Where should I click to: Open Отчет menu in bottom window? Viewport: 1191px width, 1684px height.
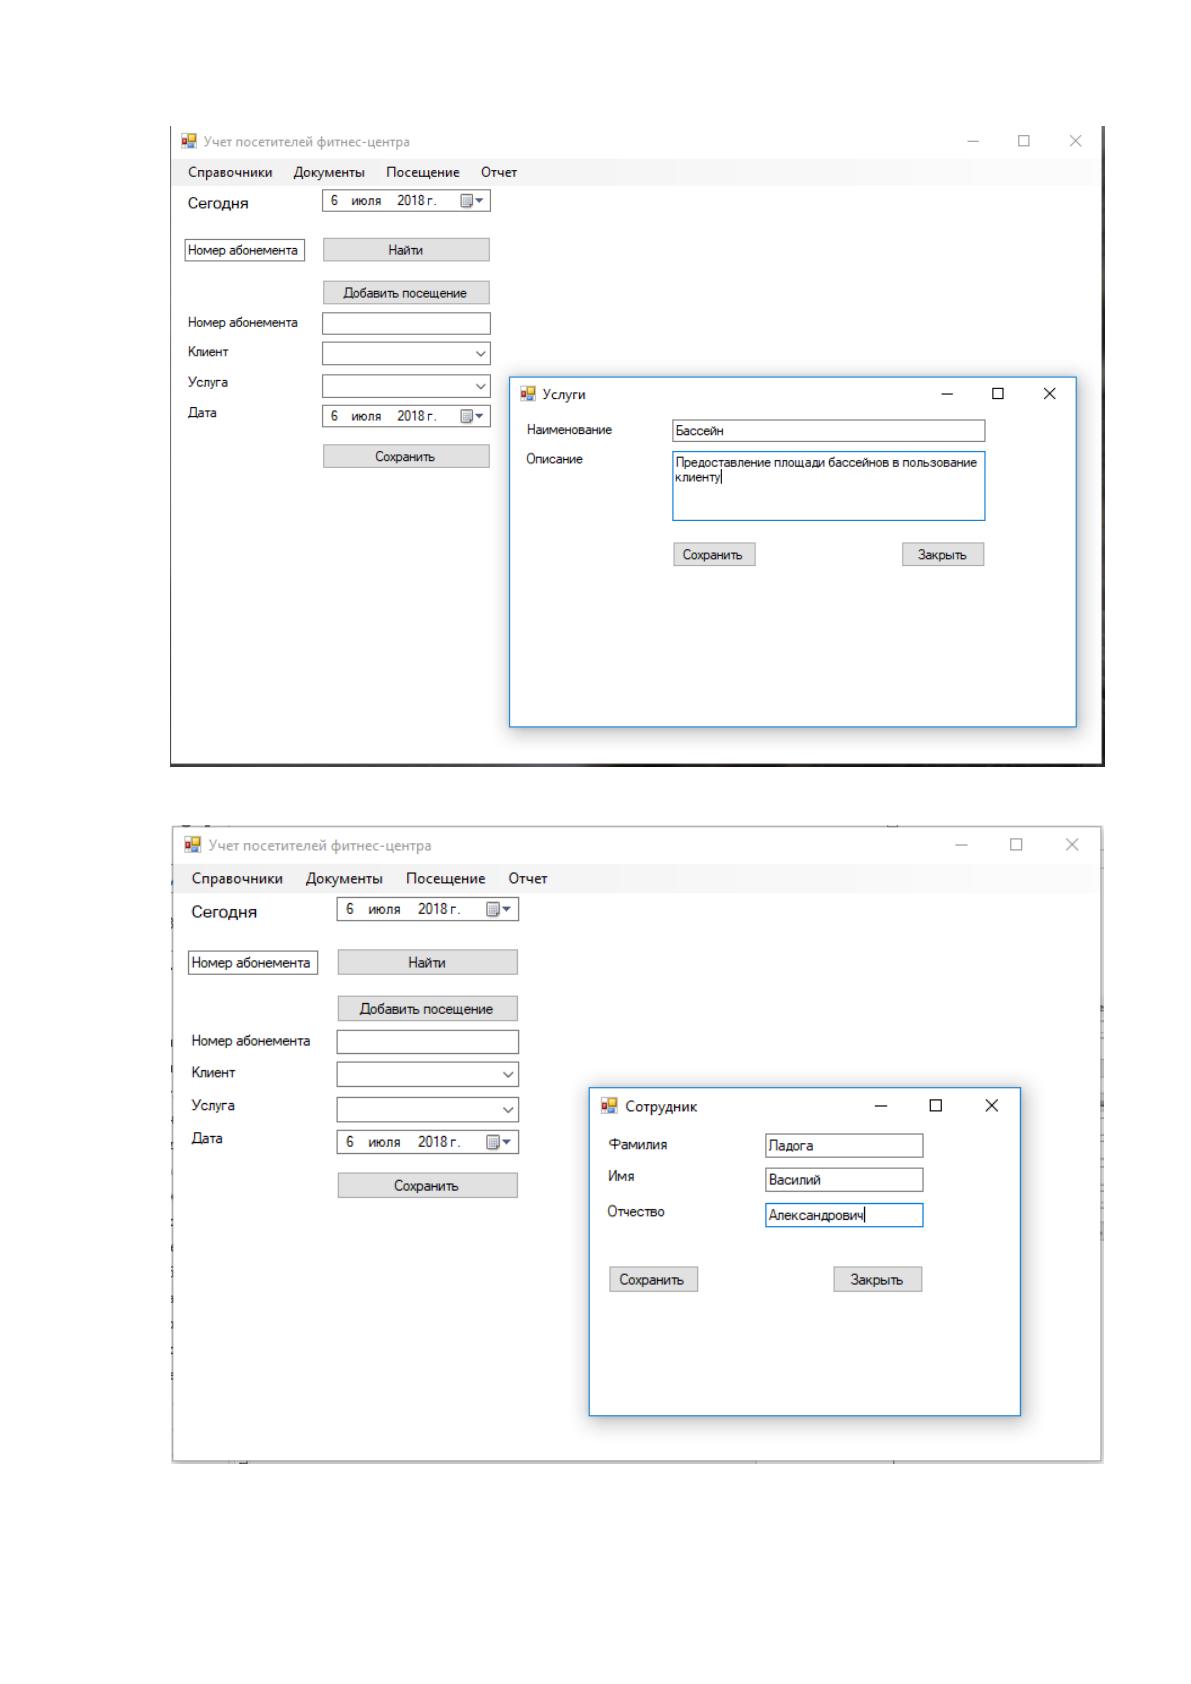[528, 879]
